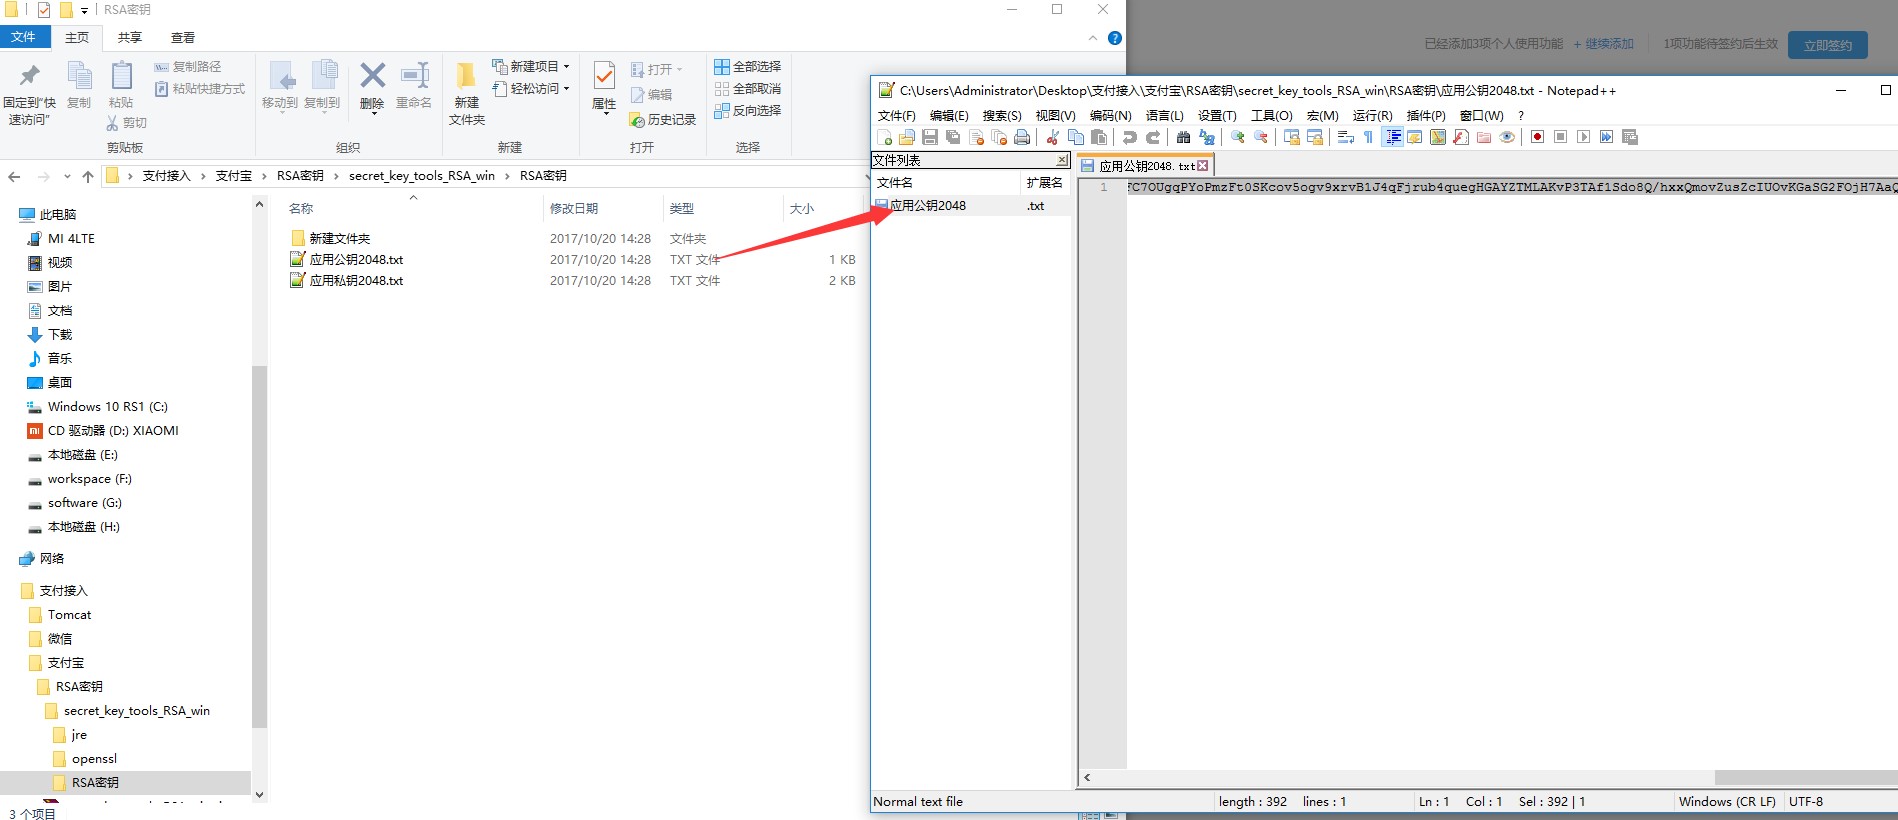This screenshot has width=1898, height=820.
Task: Open Quick Access Toolbar customize dropdown
Action: (x=84, y=10)
